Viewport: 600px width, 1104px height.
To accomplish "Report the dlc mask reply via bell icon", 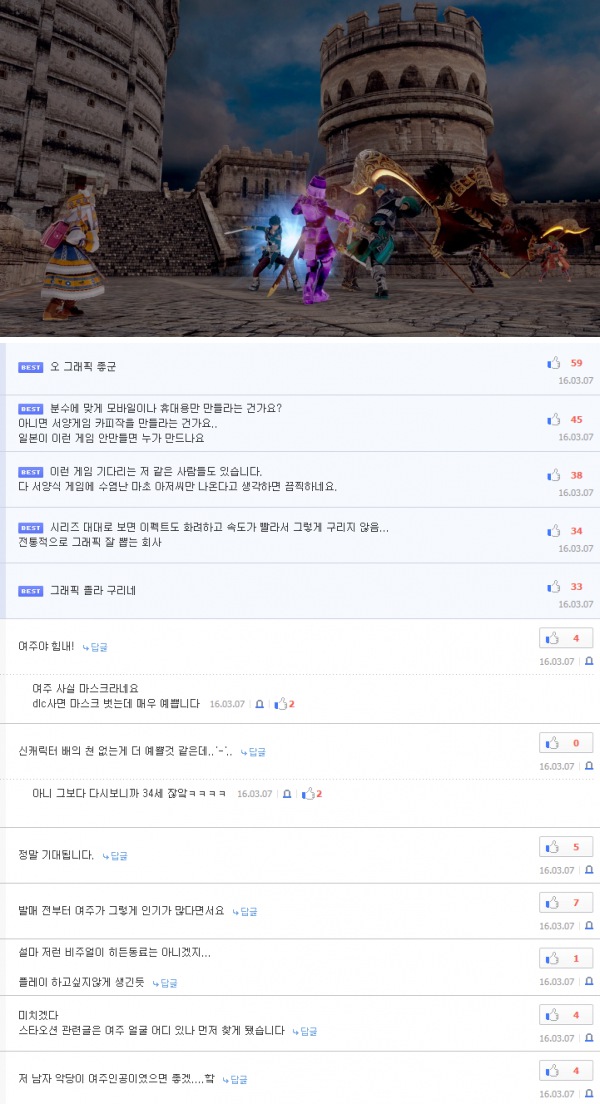I will (x=259, y=704).
